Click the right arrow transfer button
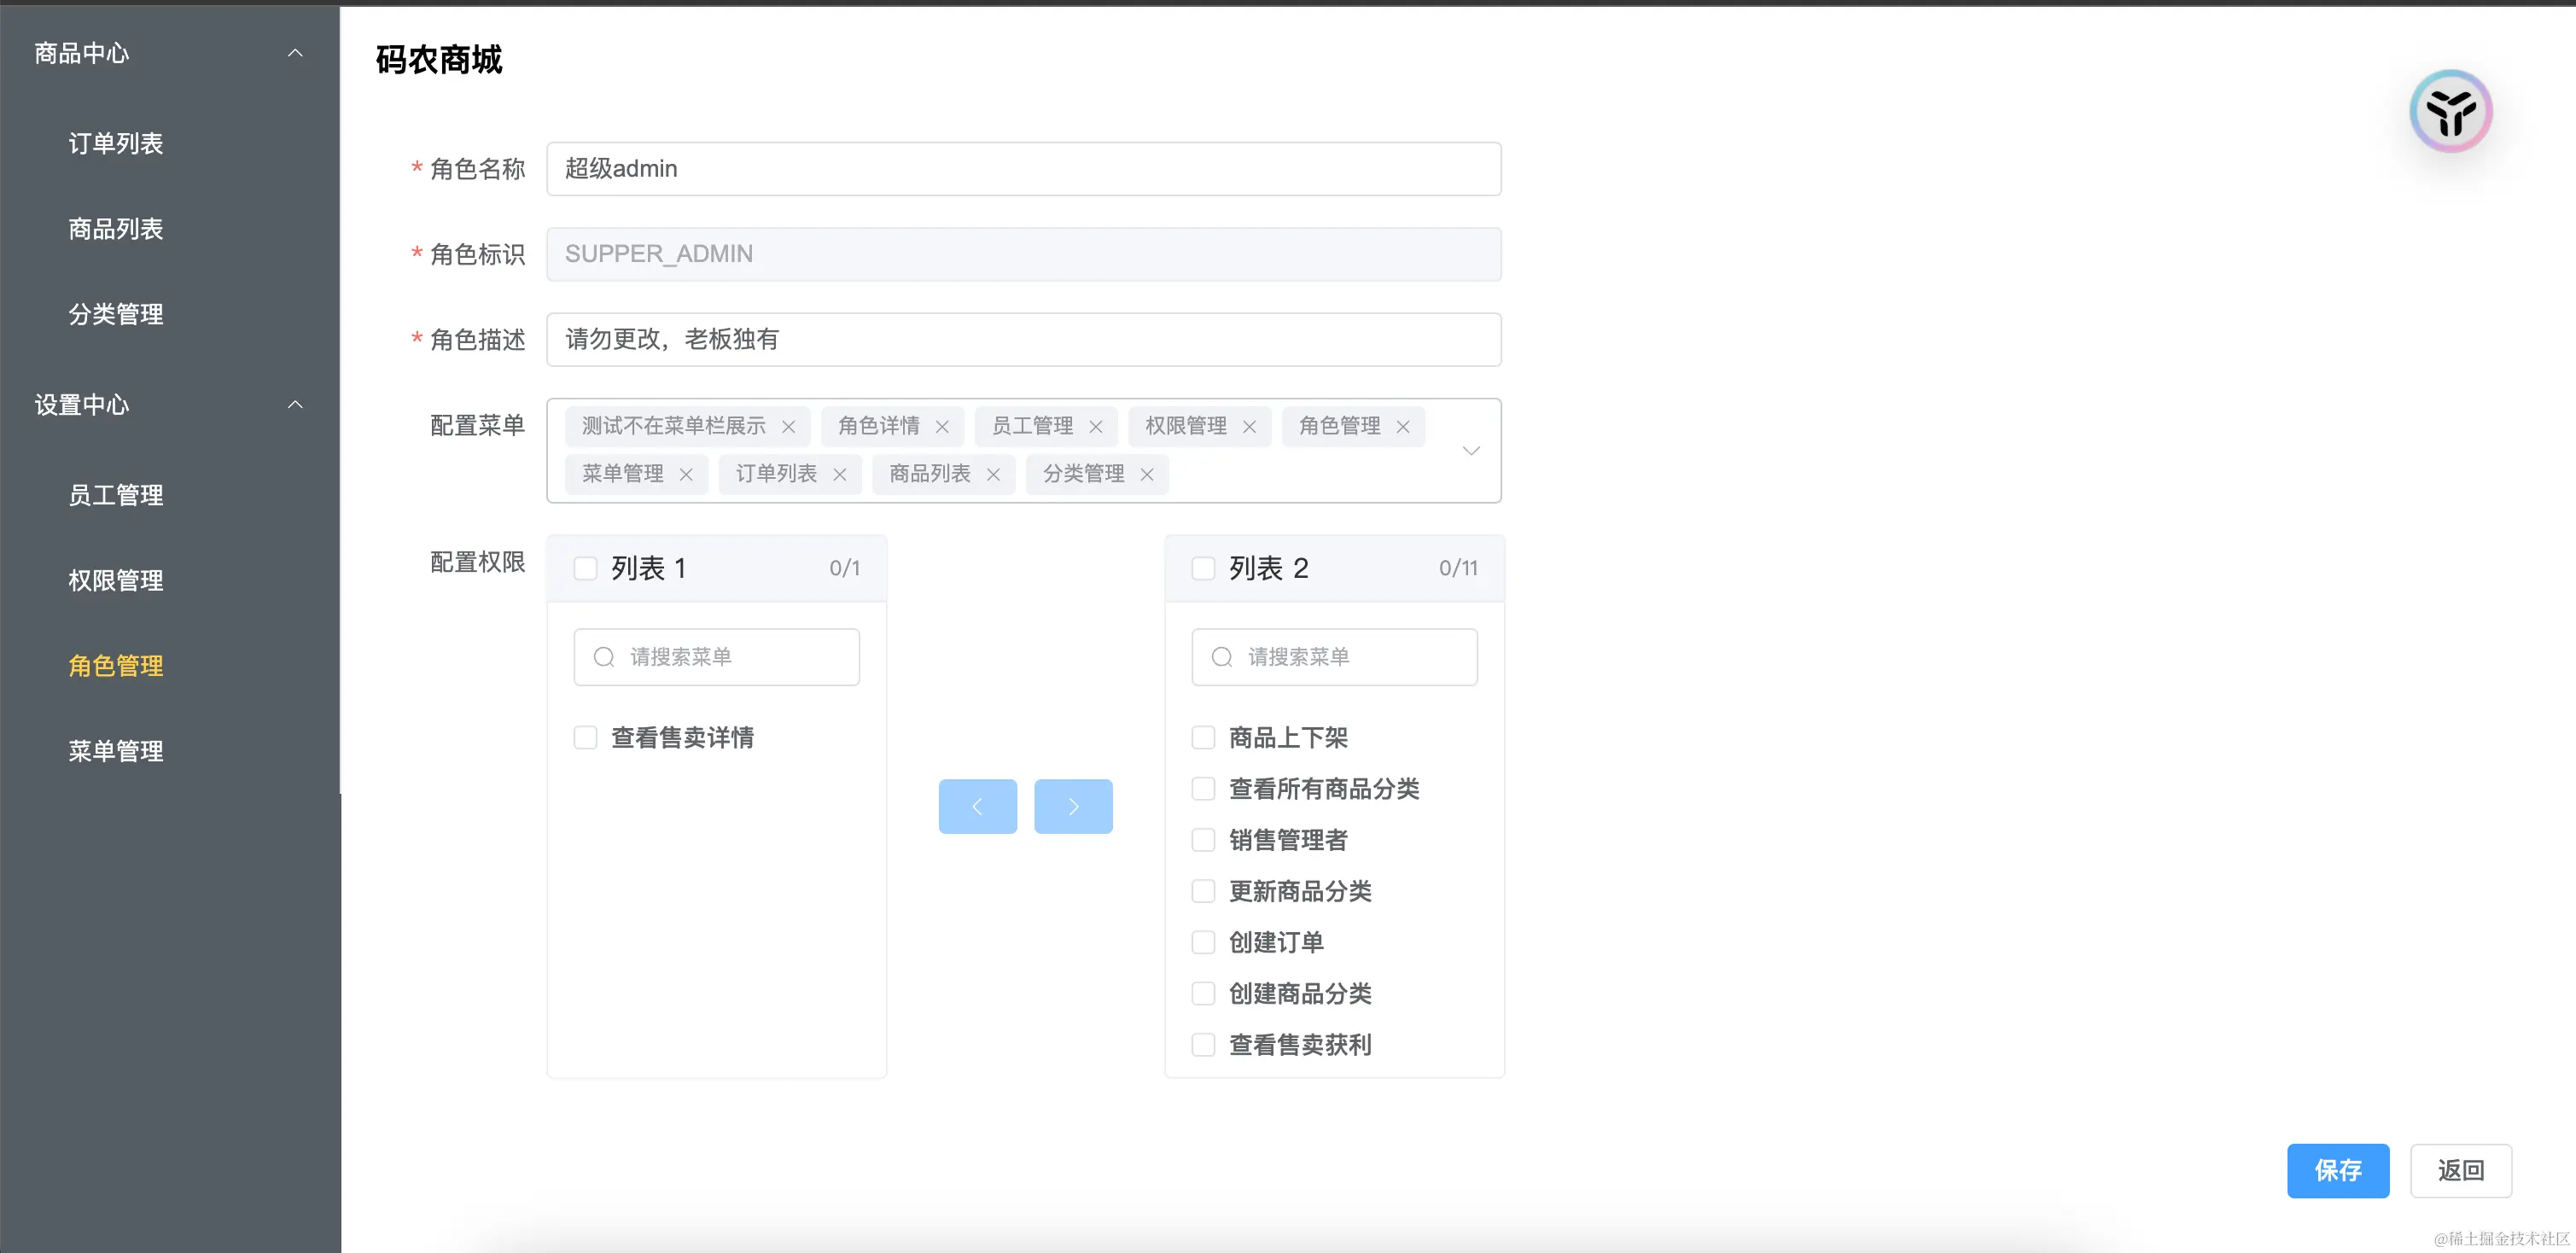The image size is (2576, 1253). [1073, 806]
